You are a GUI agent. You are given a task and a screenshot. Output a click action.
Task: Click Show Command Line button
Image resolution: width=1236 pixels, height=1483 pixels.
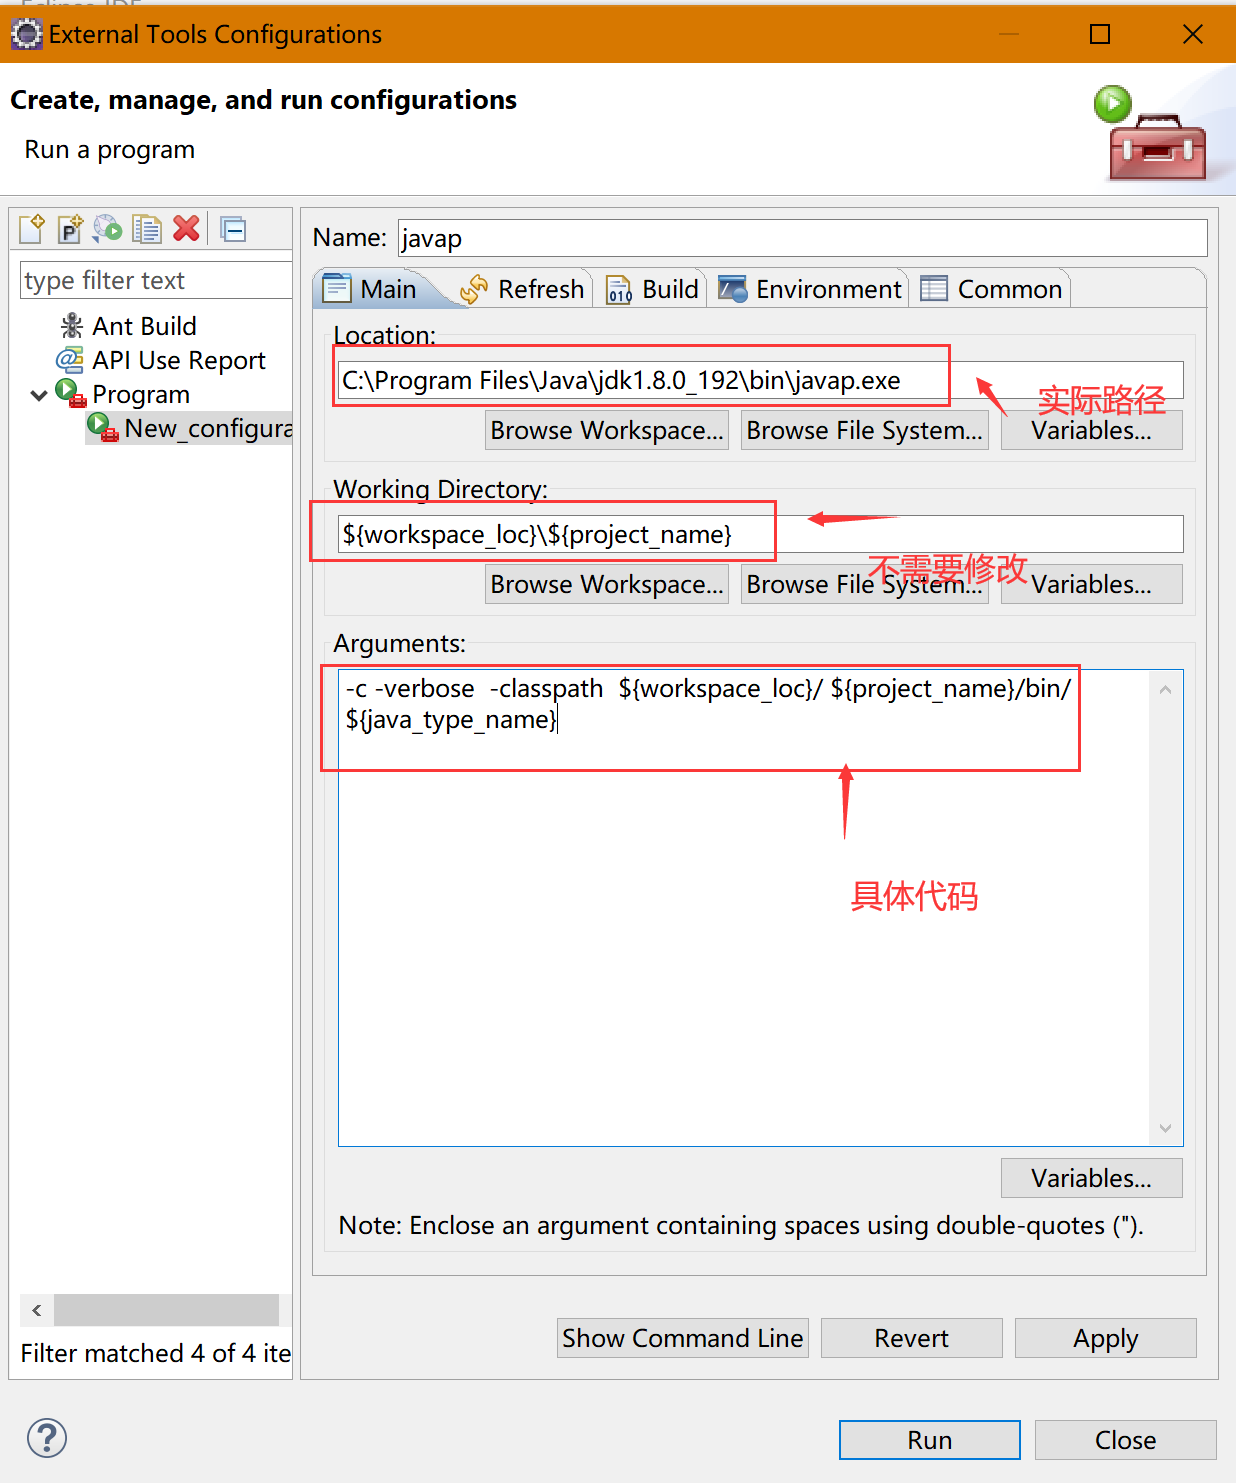click(683, 1338)
